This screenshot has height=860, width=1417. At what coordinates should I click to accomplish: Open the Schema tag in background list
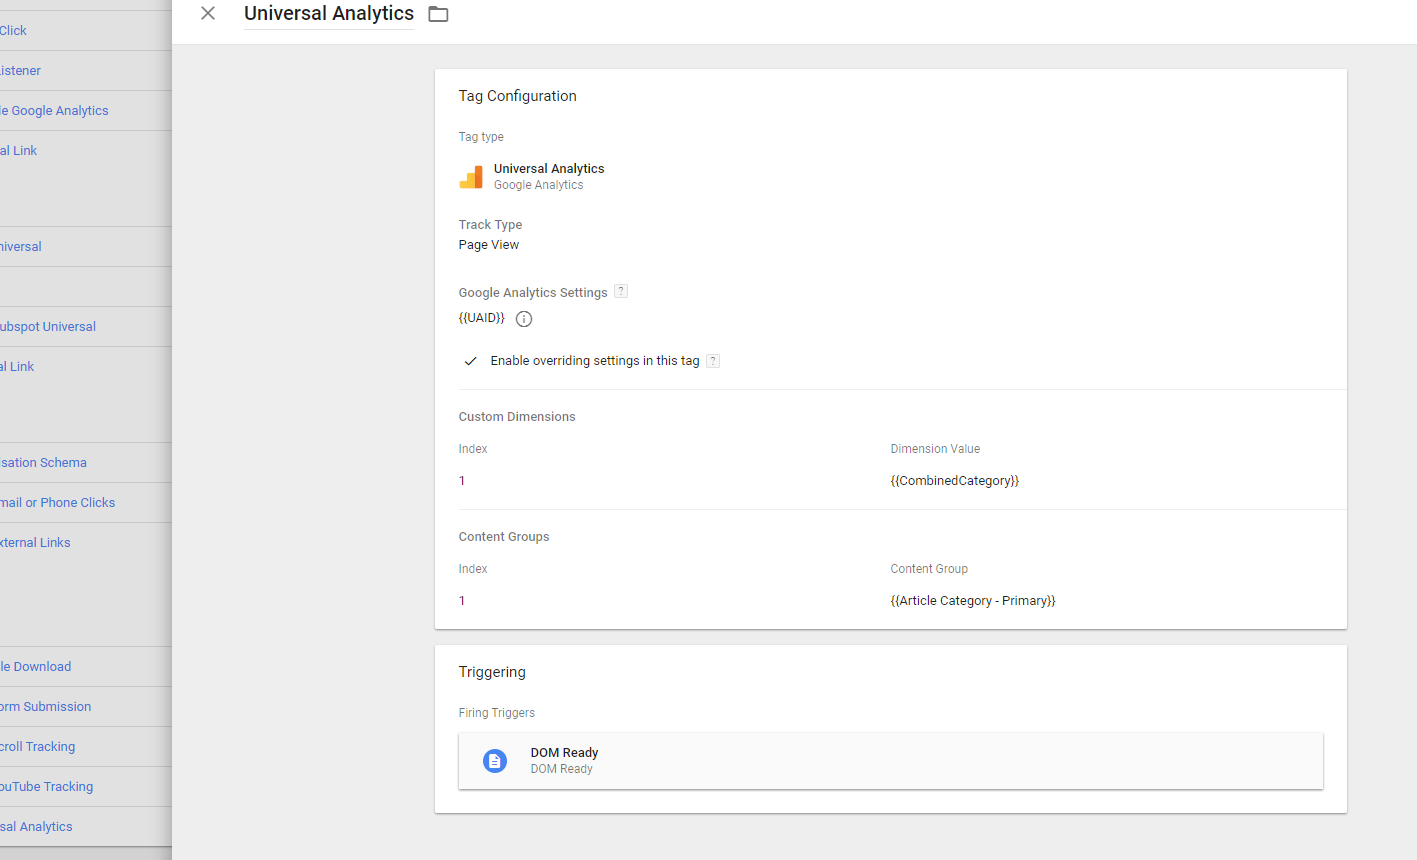click(43, 463)
